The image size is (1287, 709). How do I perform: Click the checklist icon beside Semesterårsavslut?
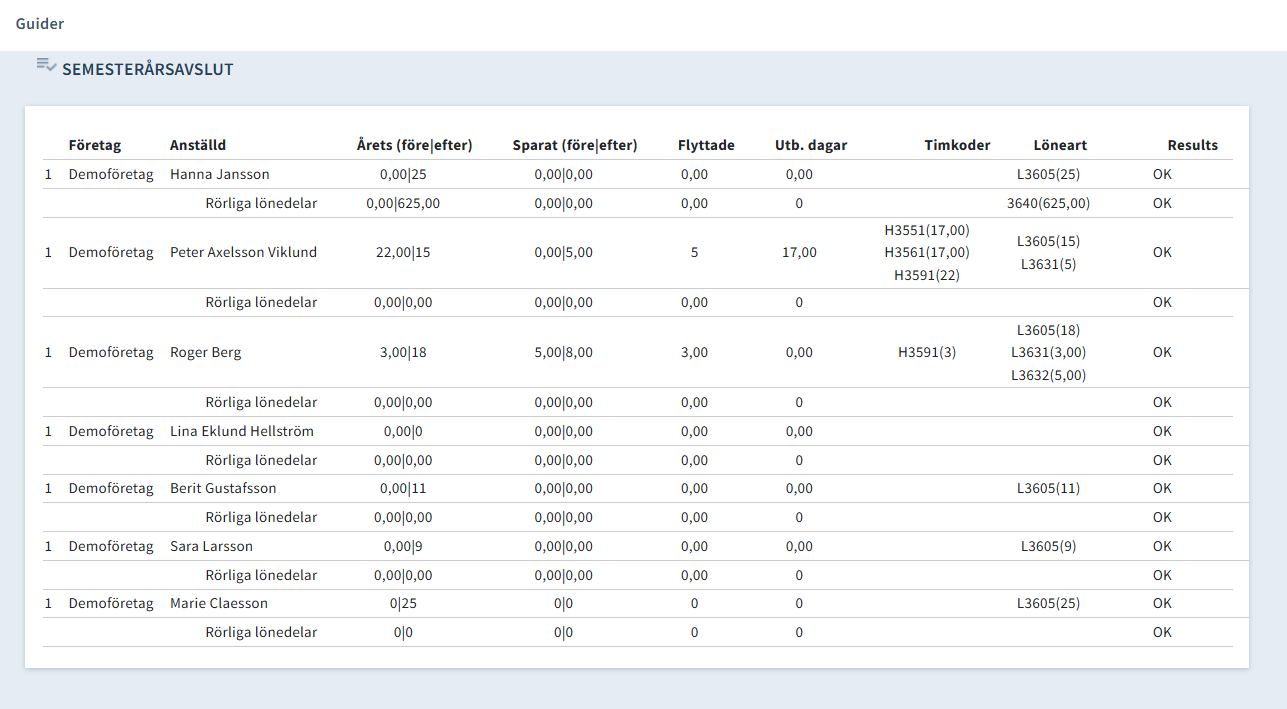[46, 65]
